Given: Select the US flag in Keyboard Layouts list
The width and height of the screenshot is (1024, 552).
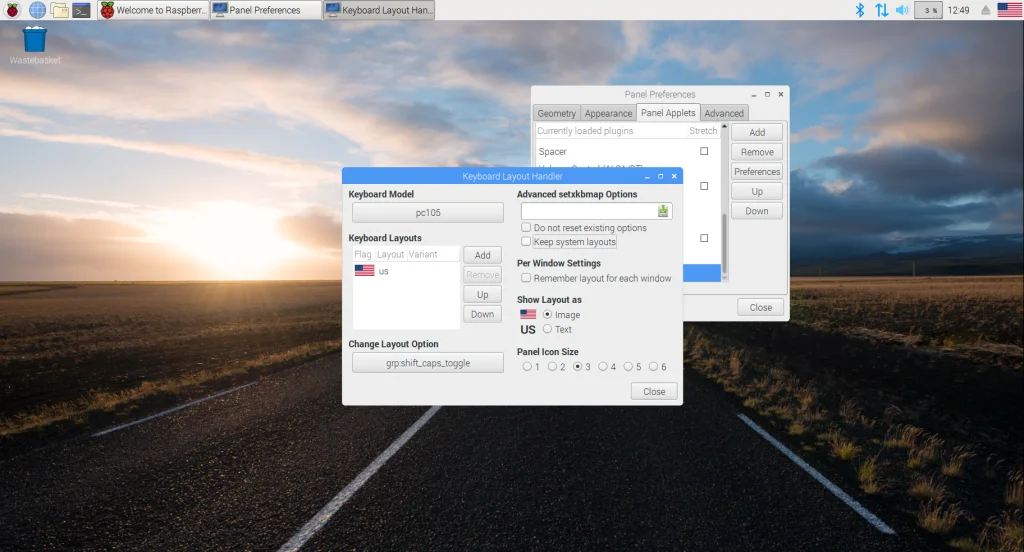Looking at the screenshot, I should coord(364,270).
